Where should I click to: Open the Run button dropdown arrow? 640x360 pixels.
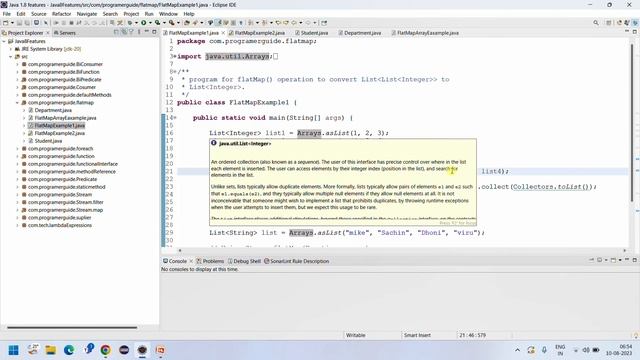point(150,23)
